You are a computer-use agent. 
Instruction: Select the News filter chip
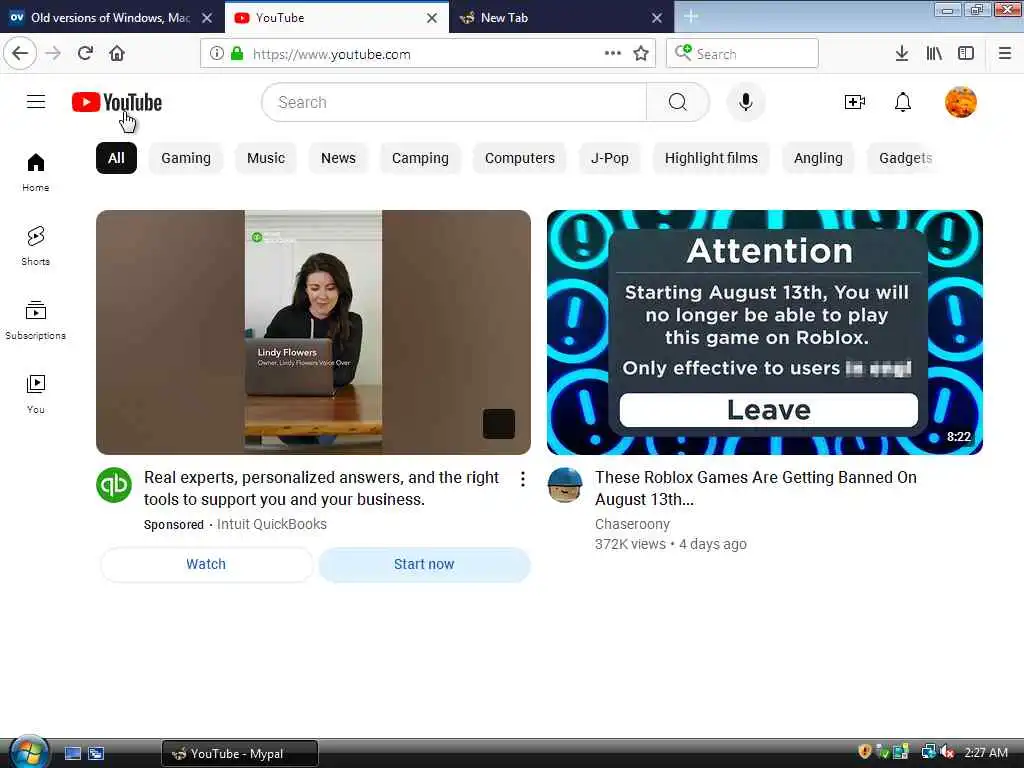click(x=338, y=158)
